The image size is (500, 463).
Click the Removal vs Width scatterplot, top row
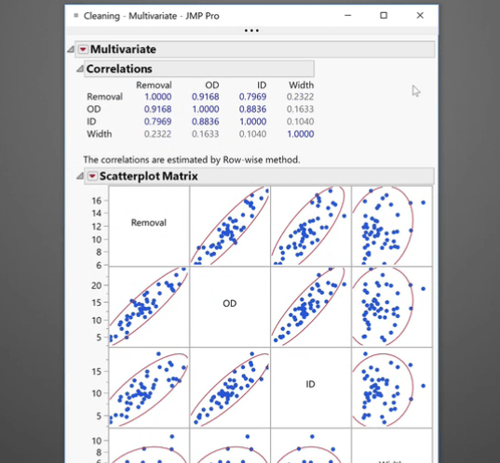tap(392, 226)
